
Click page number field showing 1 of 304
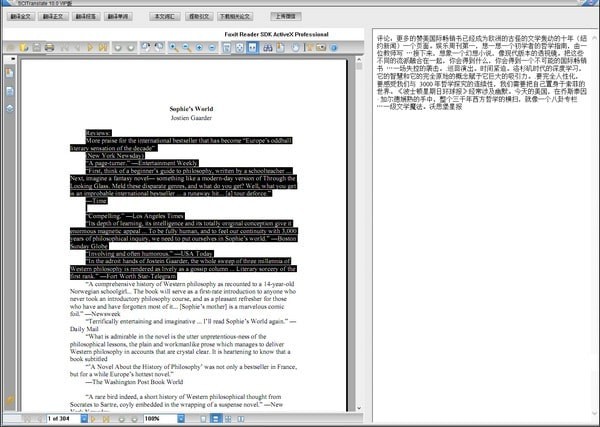tap(64, 419)
